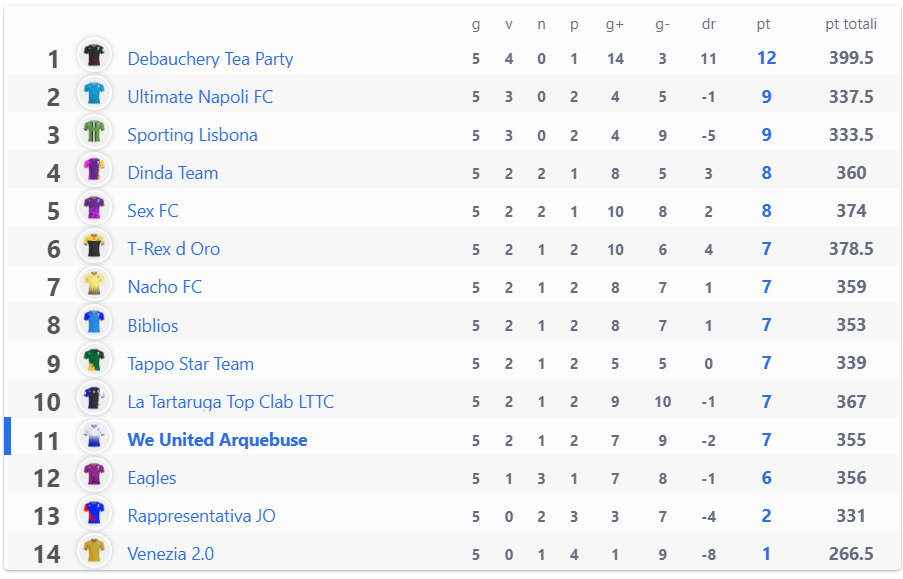The width and height of the screenshot is (903, 579).
Task: Open the Eagles team link
Action: (x=151, y=478)
